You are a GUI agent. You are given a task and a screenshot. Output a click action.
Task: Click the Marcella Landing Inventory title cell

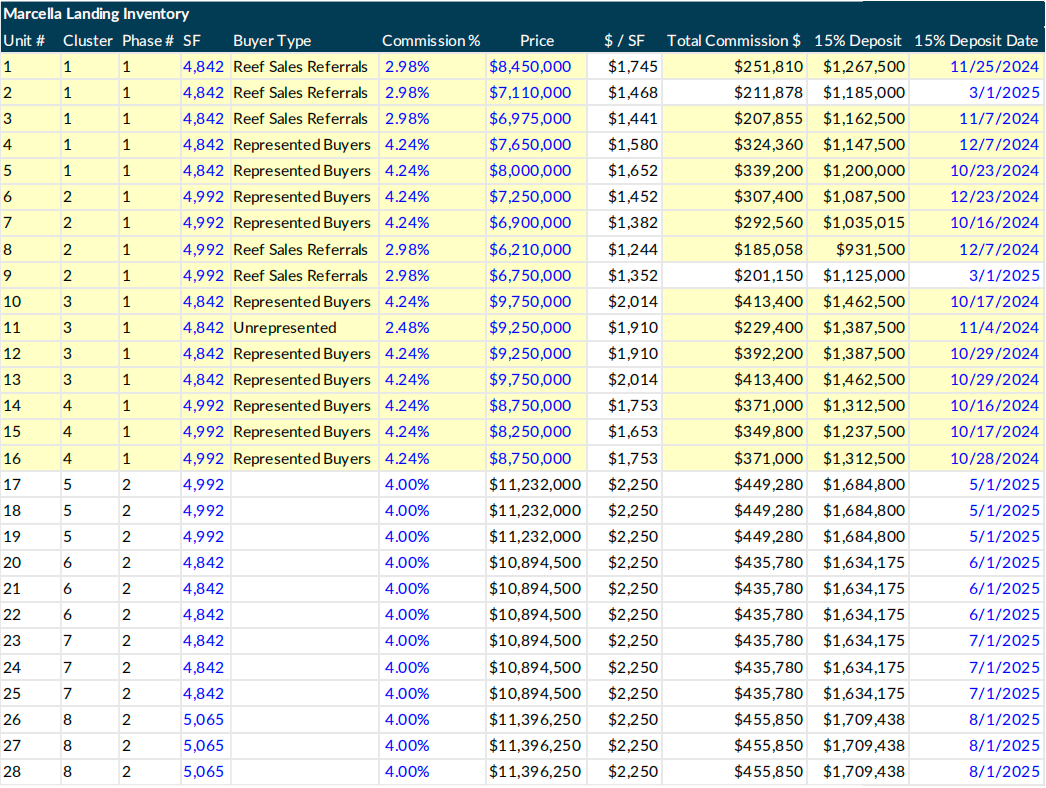pyautogui.click(x=96, y=14)
